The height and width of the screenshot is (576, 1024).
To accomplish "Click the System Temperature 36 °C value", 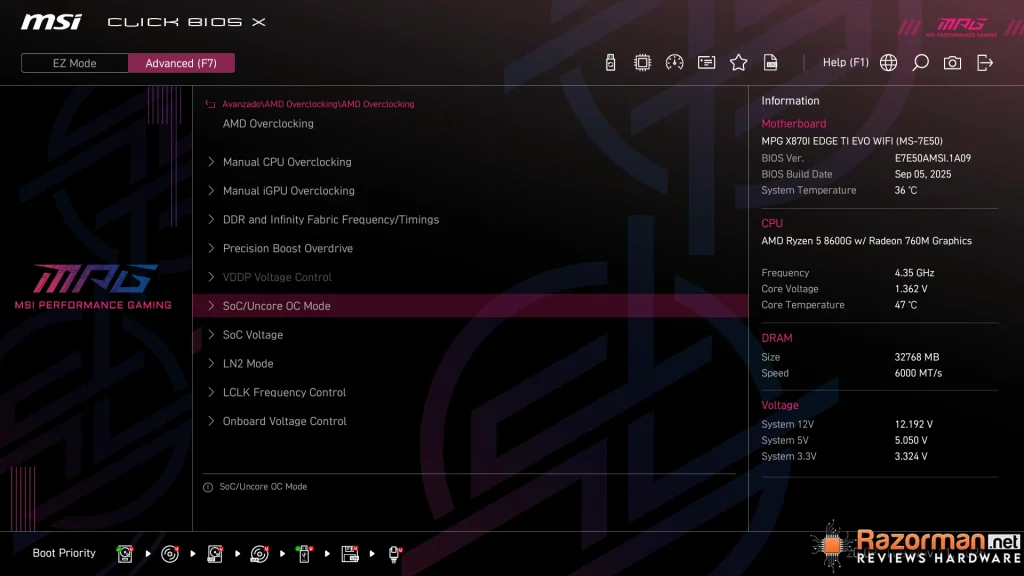I will pos(906,190).
